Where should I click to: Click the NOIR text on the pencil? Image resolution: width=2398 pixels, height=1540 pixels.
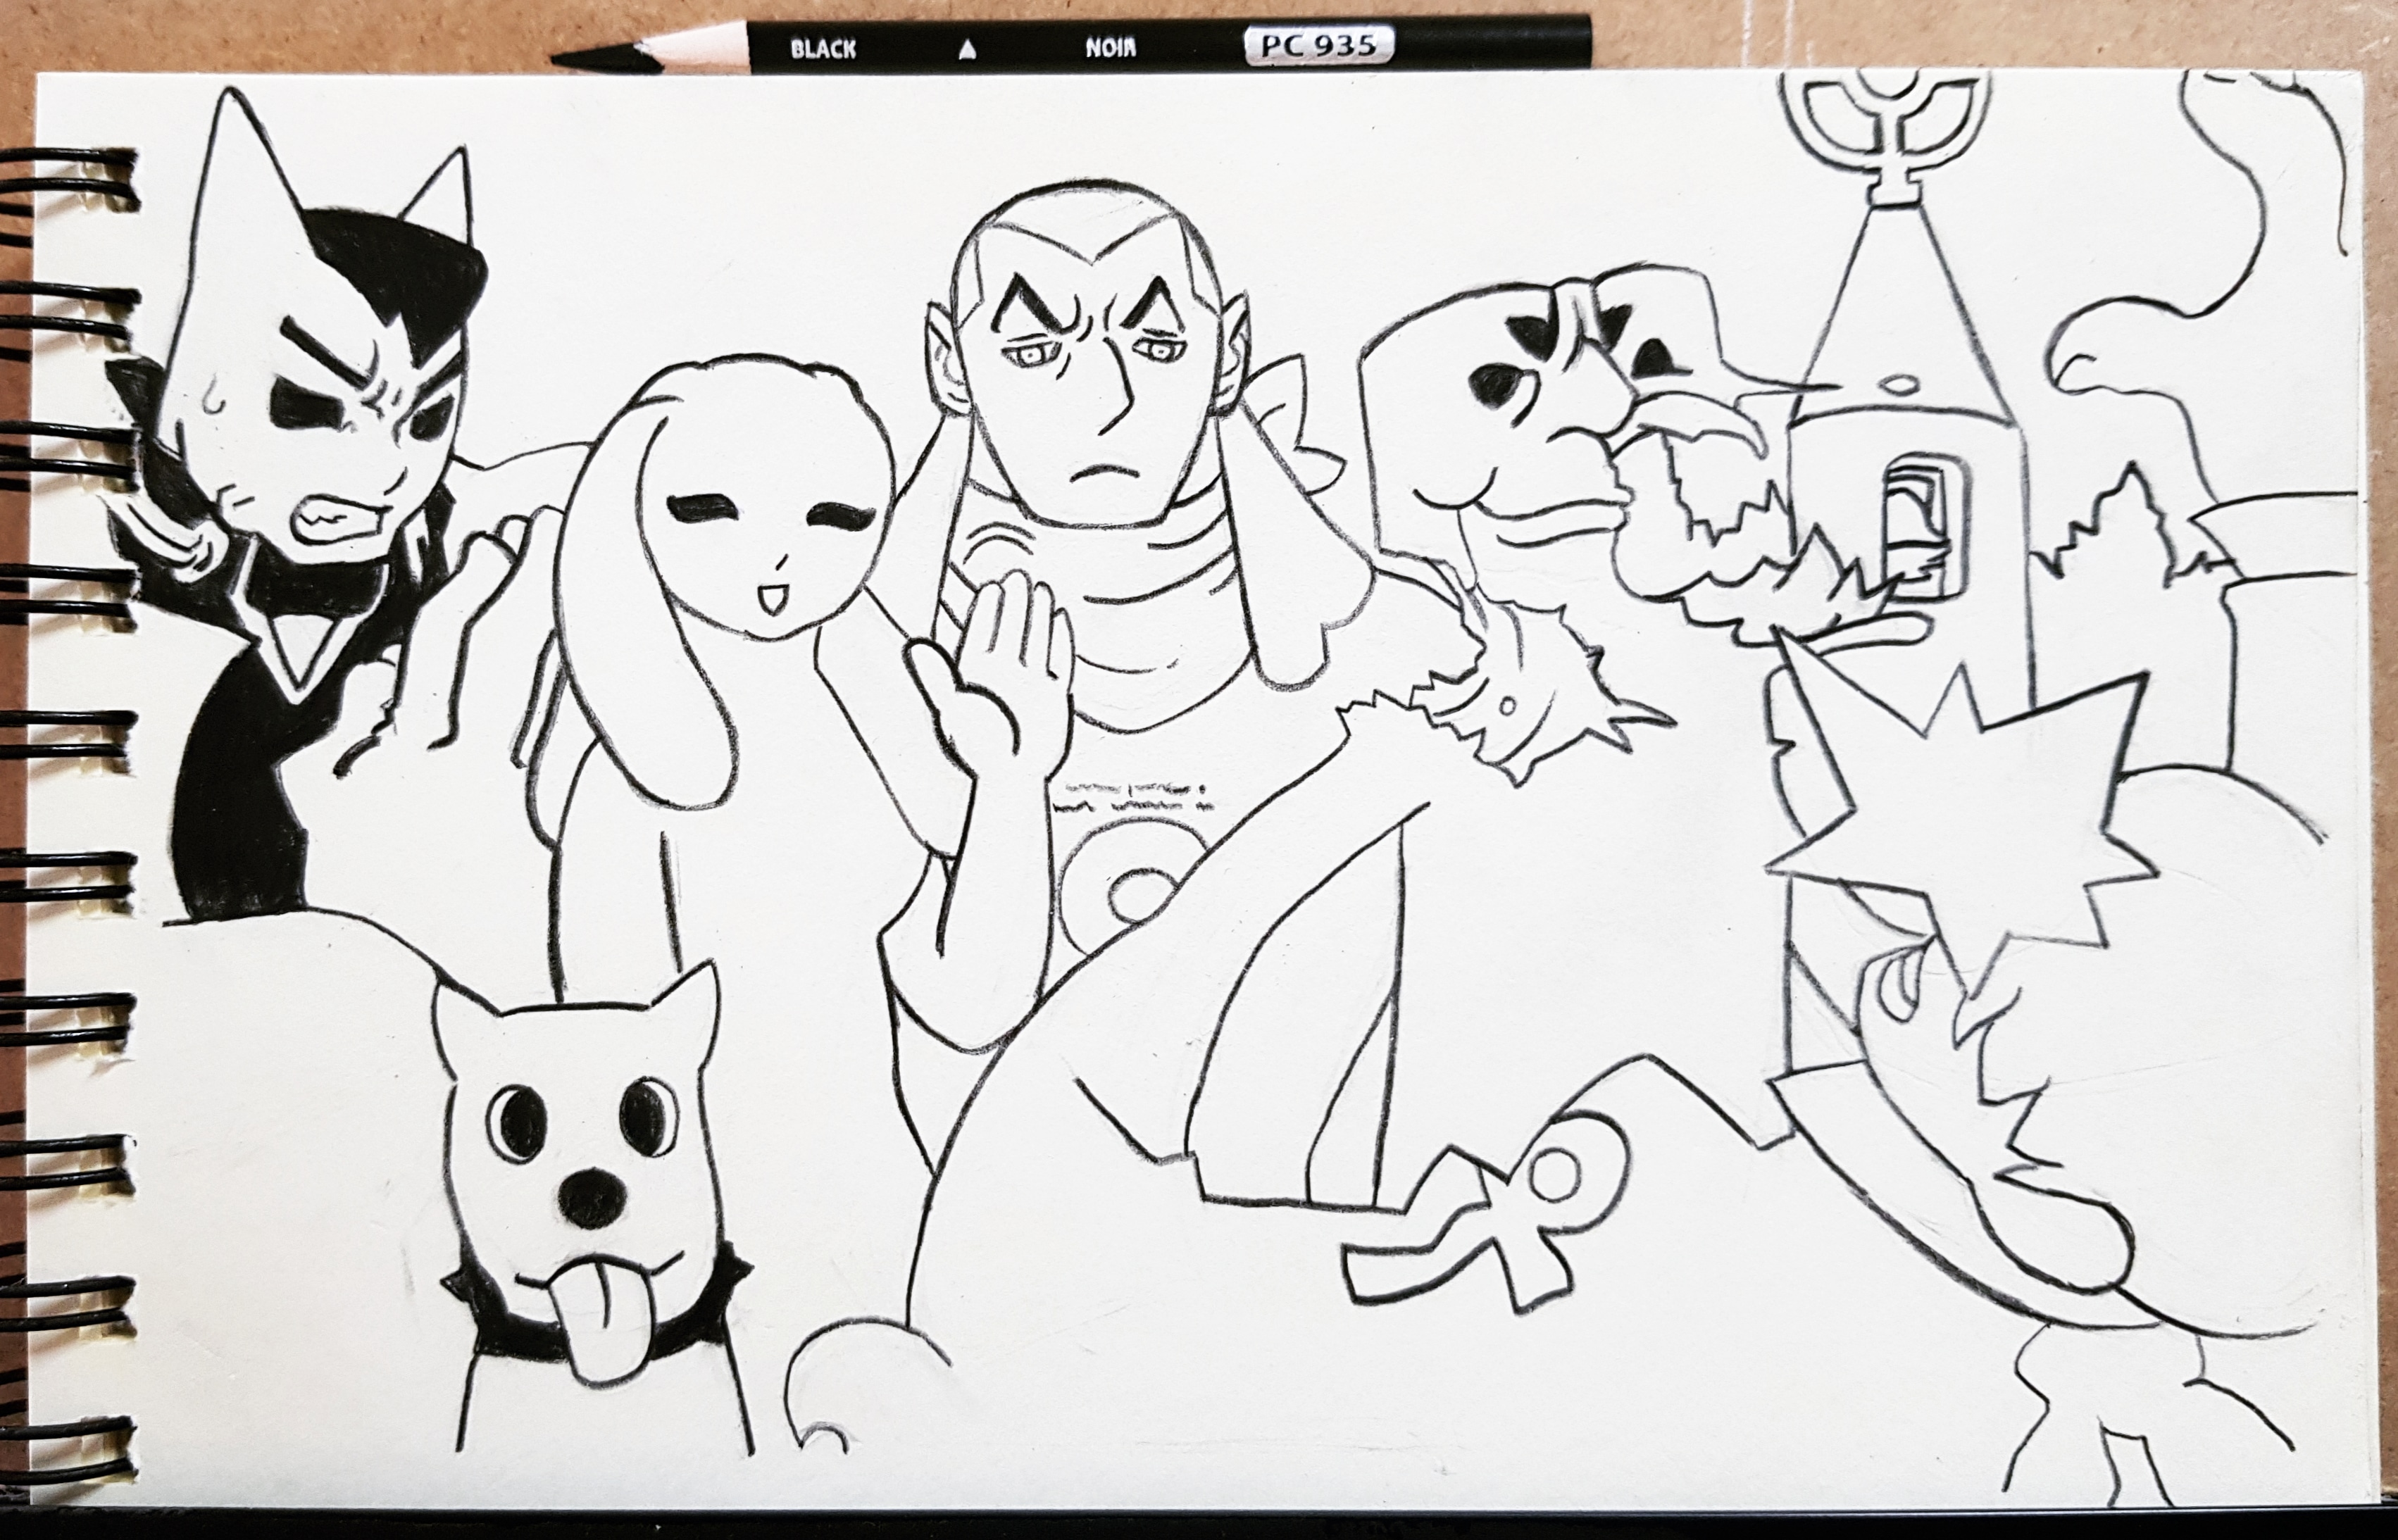click(x=1110, y=48)
